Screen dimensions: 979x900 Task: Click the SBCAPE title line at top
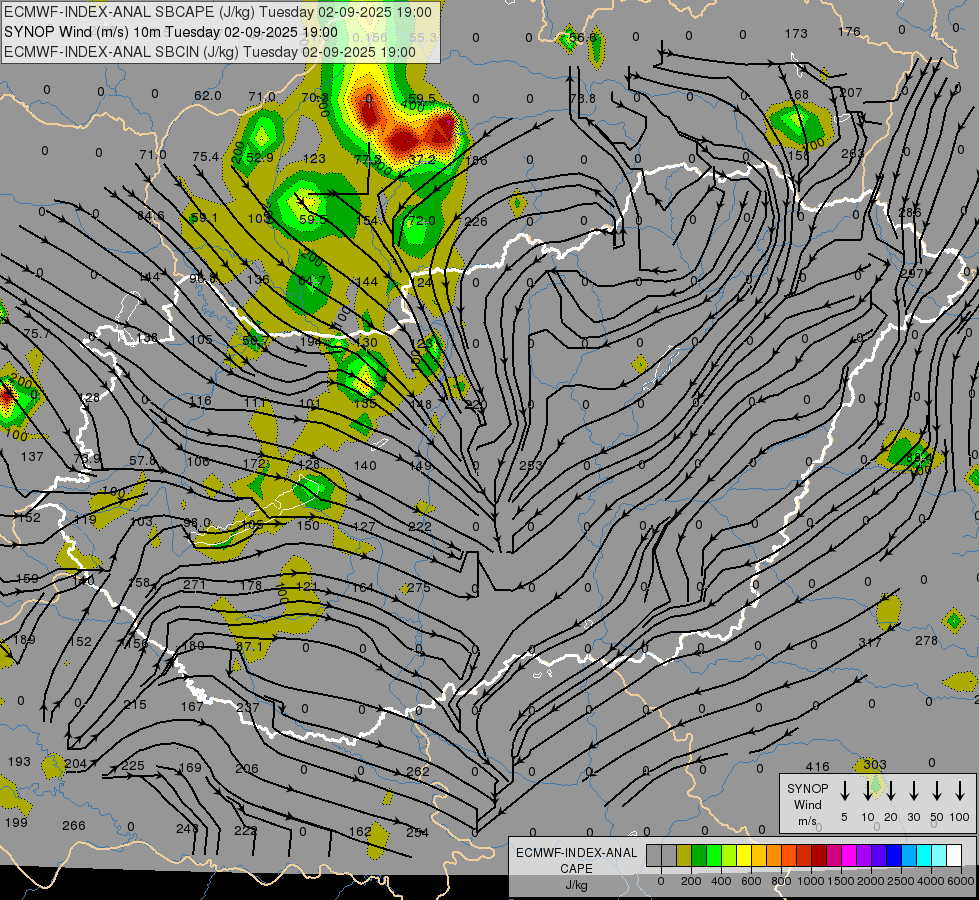217,12
